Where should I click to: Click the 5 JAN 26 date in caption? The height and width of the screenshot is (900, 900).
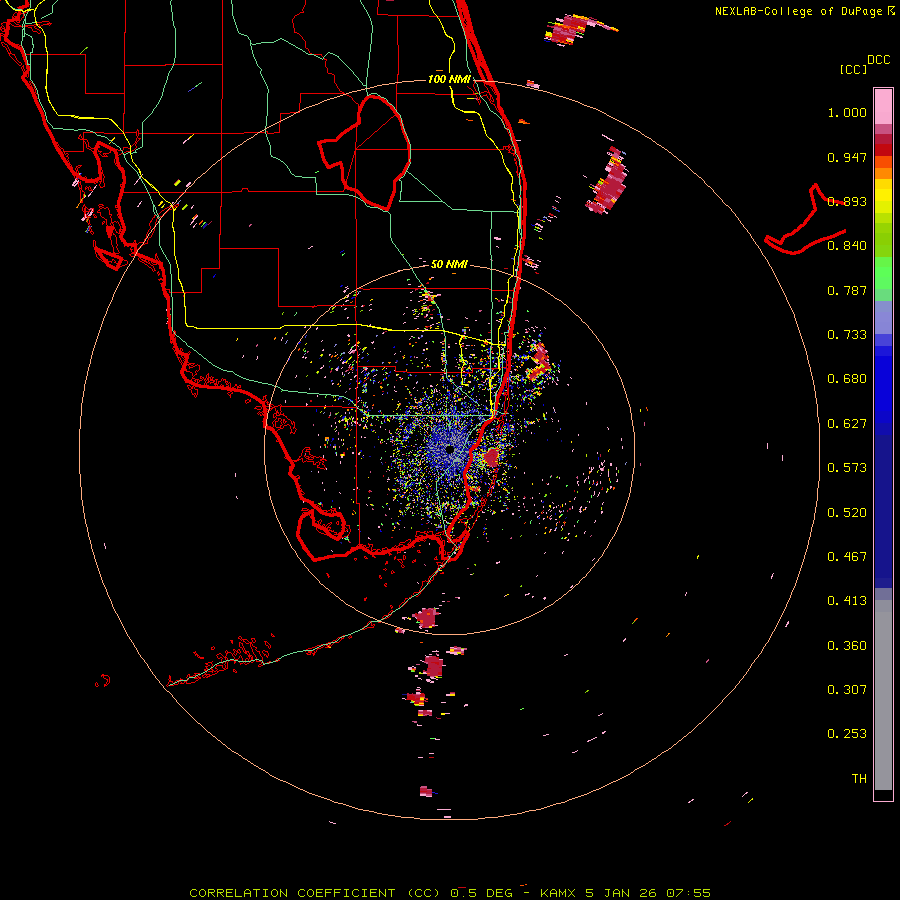622,893
